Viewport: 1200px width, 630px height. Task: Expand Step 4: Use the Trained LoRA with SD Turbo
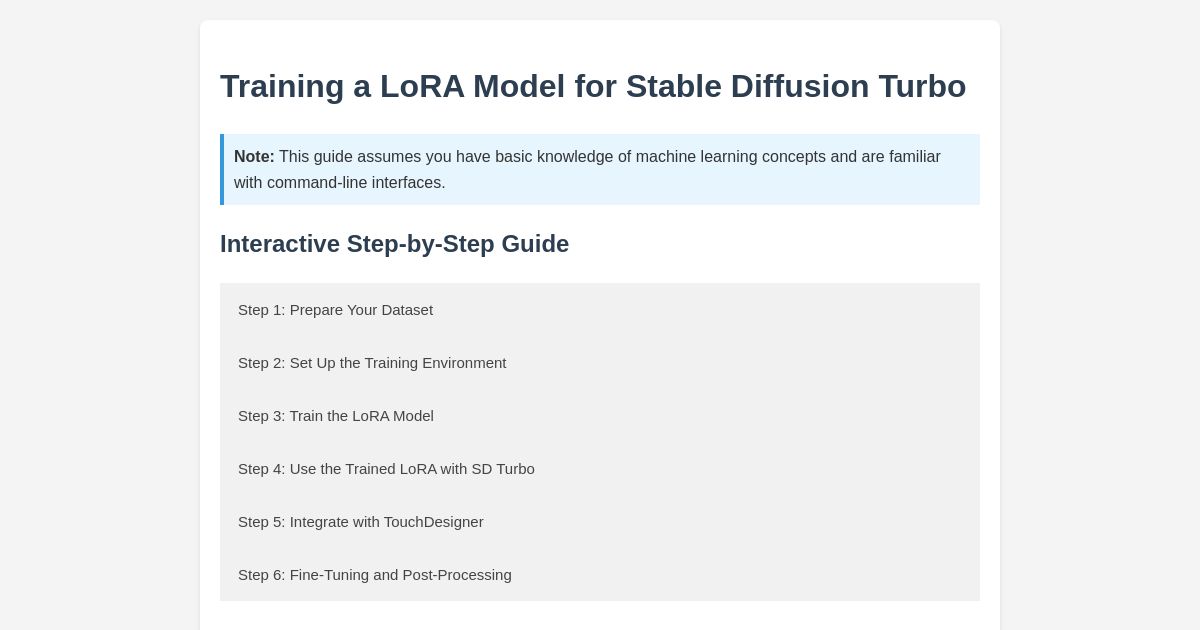pos(386,469)
